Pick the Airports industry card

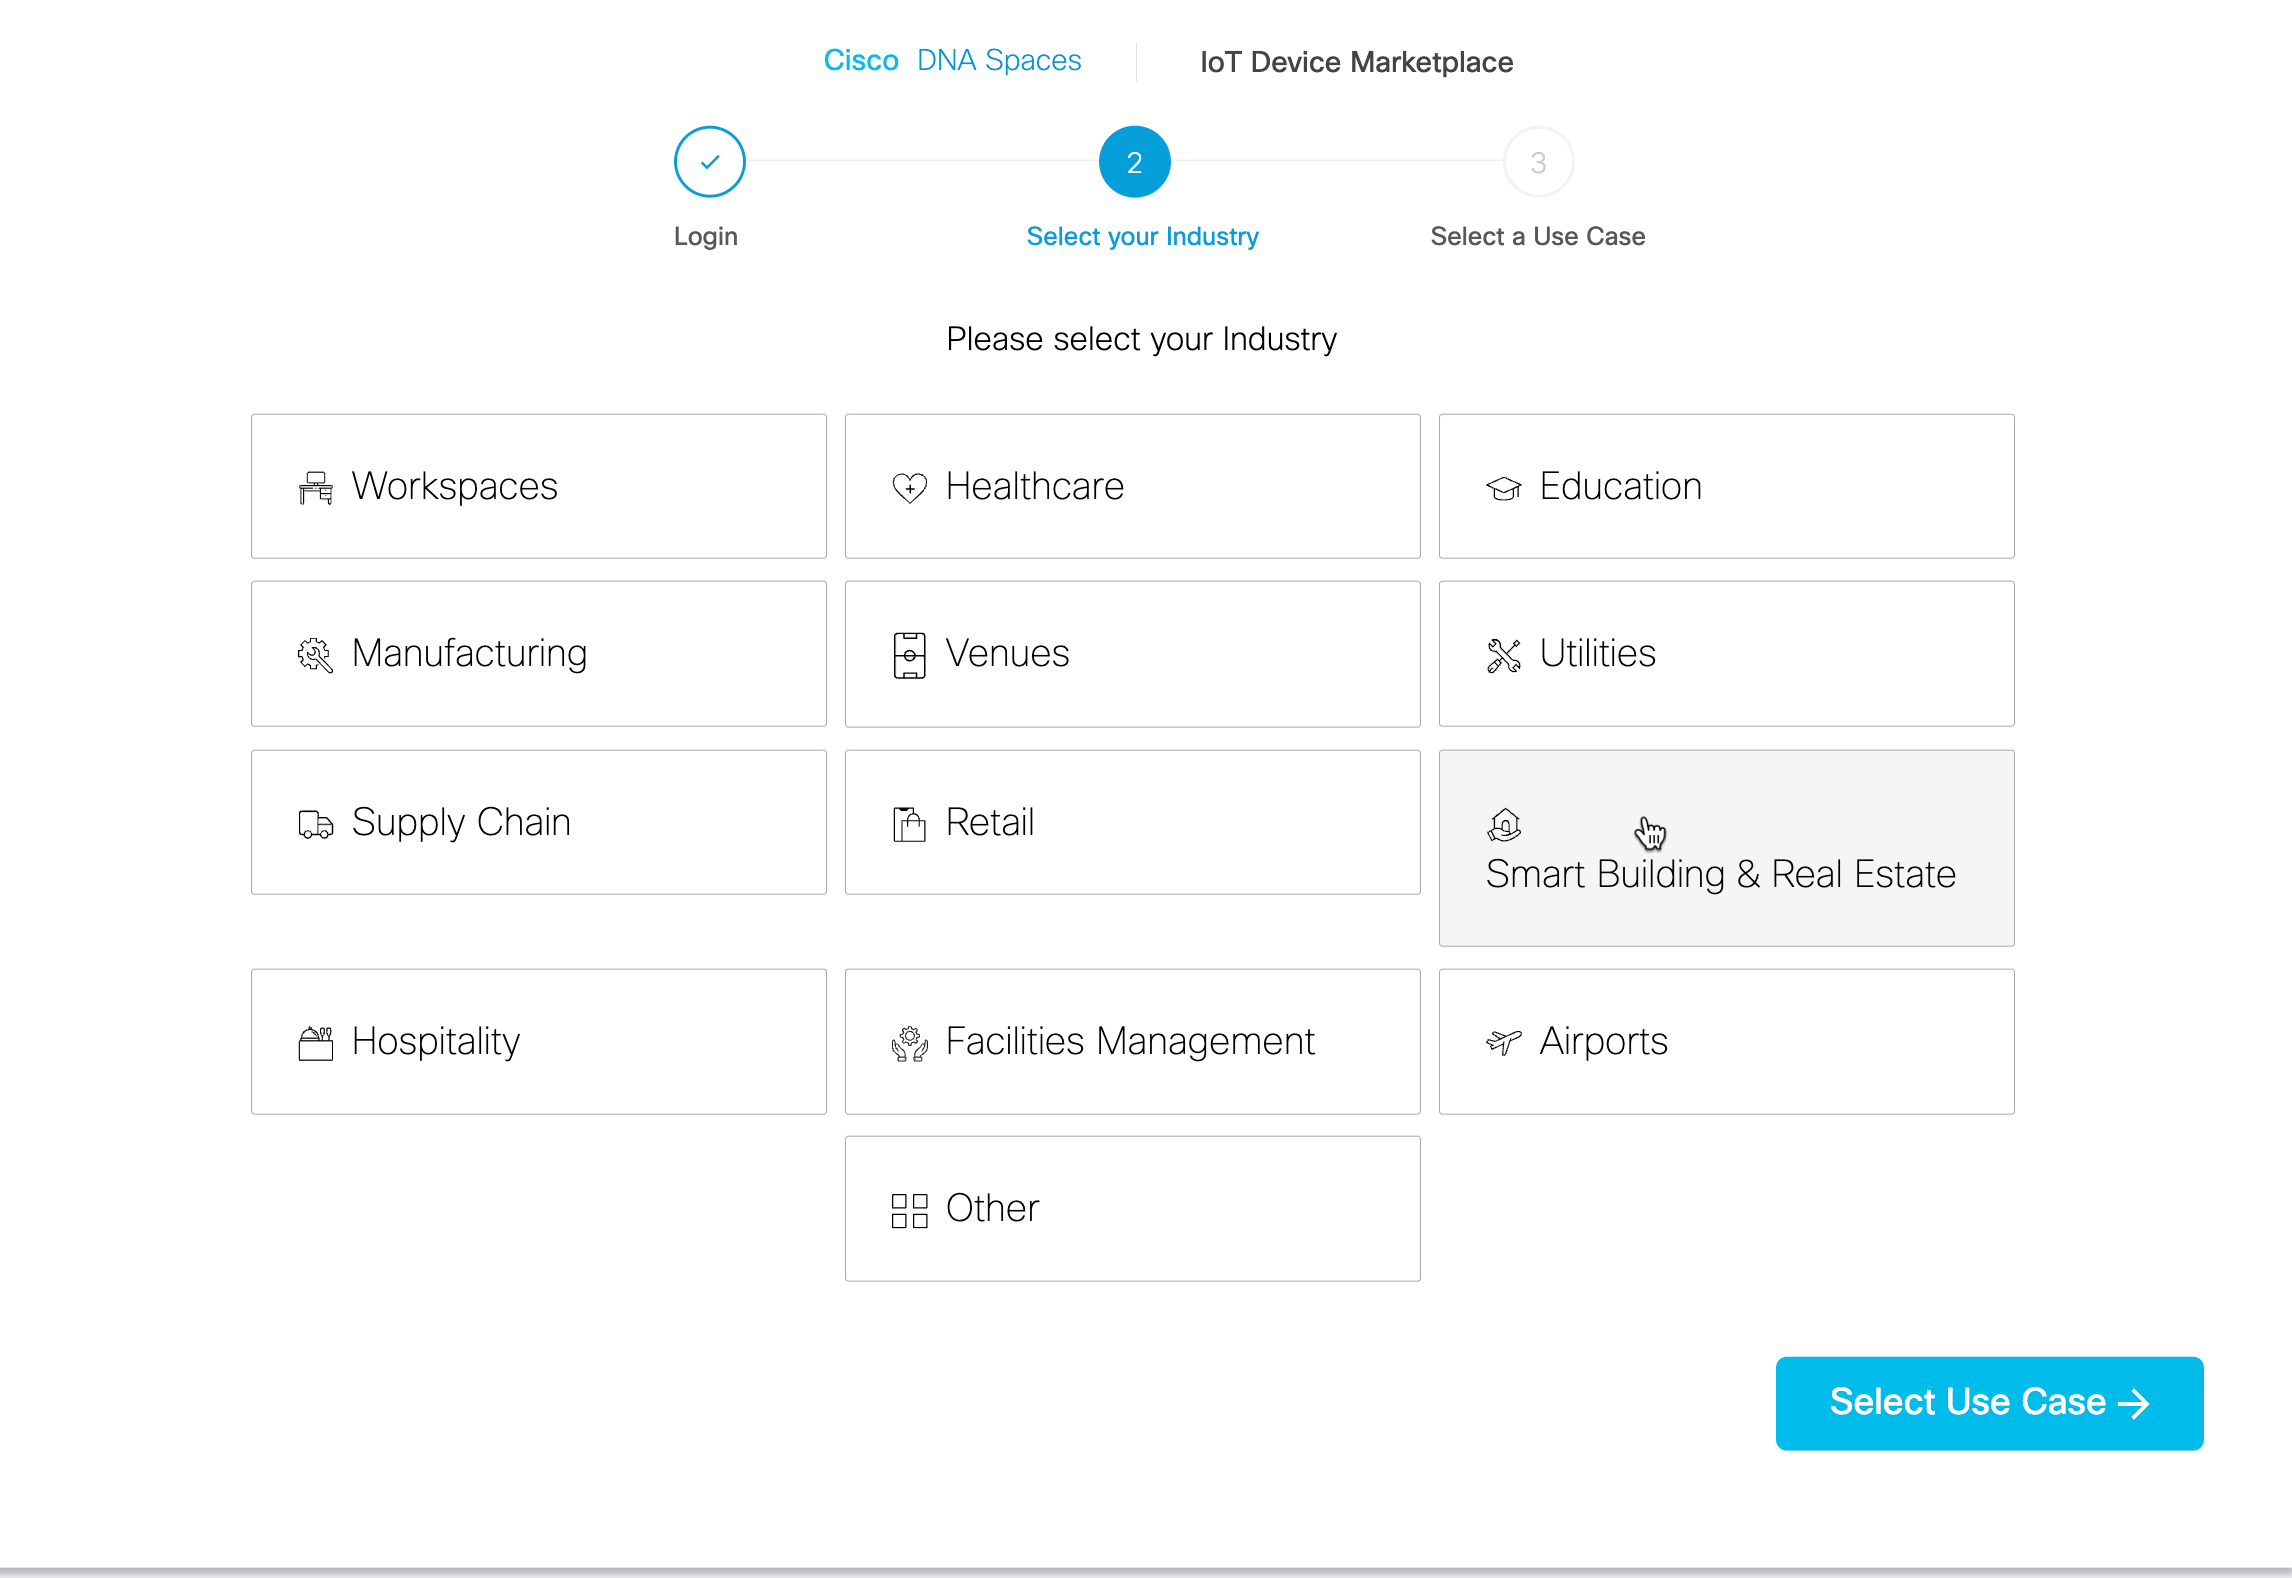click(1726, 1041)
